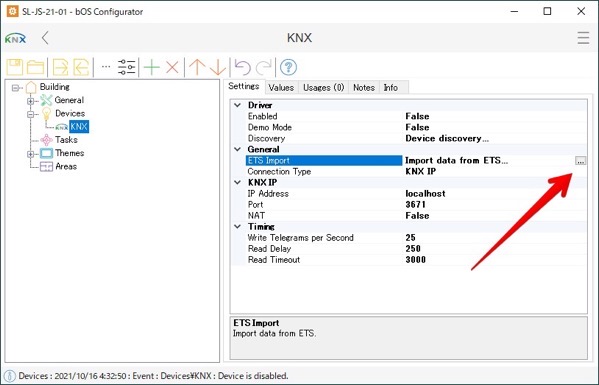
Task: Click the Redo toolbar icon
Action: click(264, 67)
